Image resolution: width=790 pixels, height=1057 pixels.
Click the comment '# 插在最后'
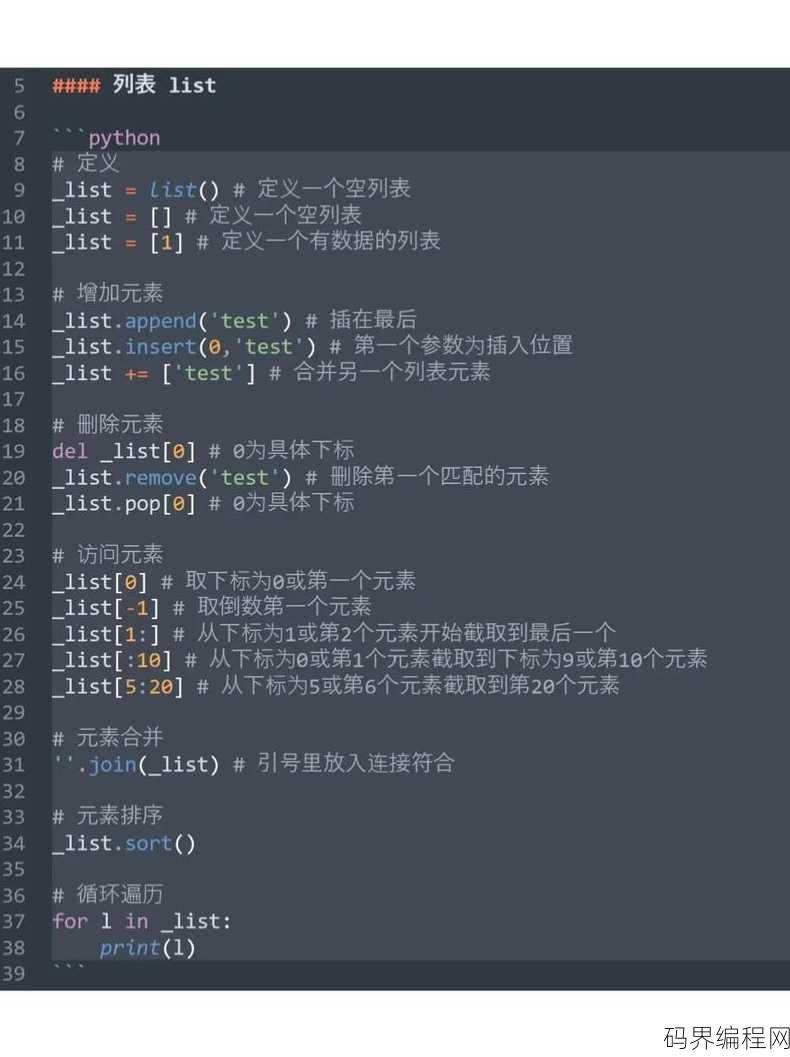(x=361, y=320)
